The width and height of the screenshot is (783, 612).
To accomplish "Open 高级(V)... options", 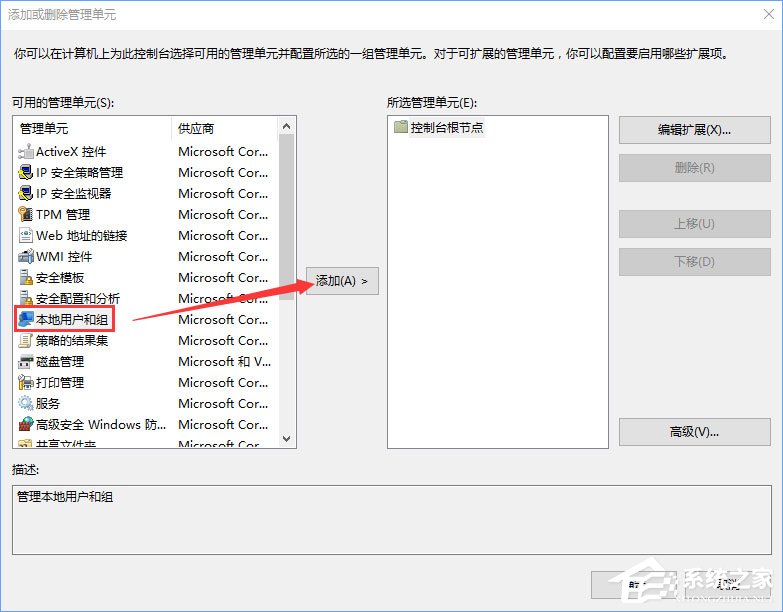I will (x=695, y=432).
